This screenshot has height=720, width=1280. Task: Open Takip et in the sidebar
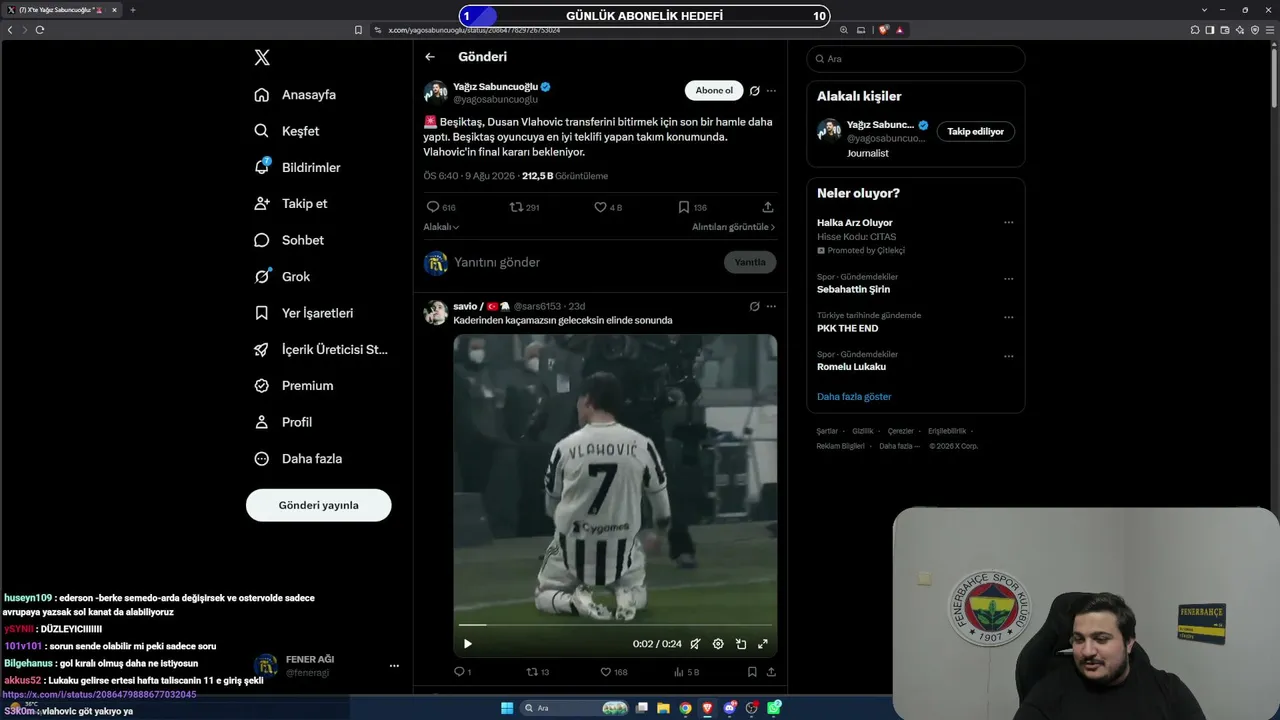point(291,204)
